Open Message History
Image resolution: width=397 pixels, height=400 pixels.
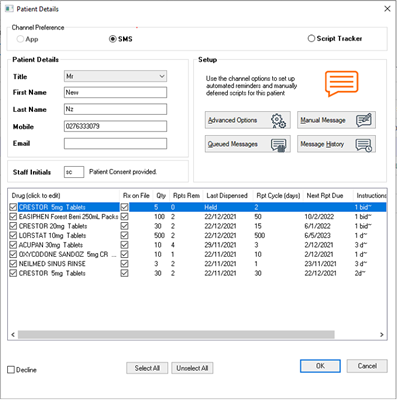(x=336, y=144)
